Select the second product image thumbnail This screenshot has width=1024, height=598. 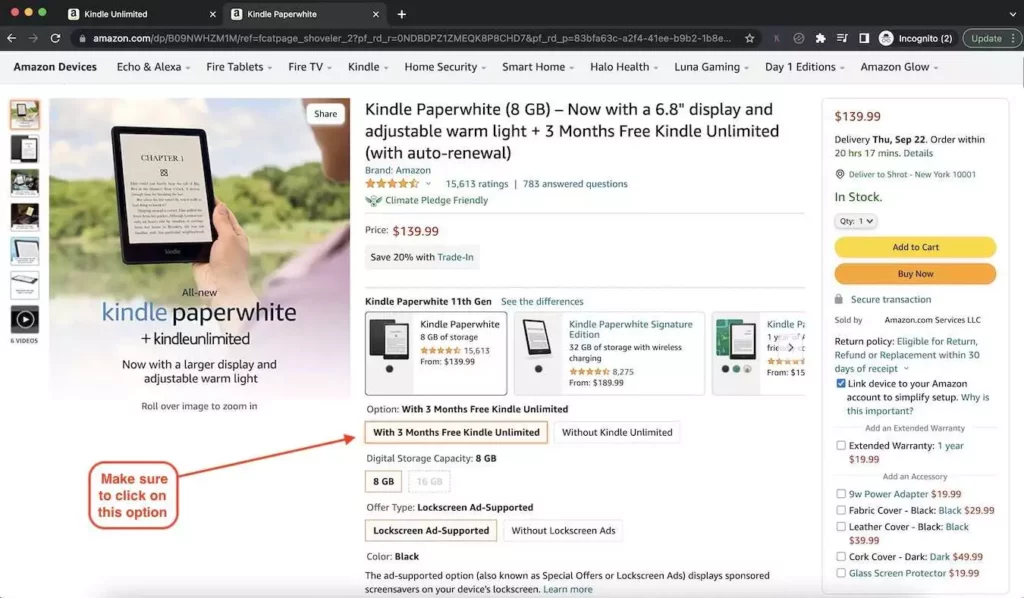25,149
